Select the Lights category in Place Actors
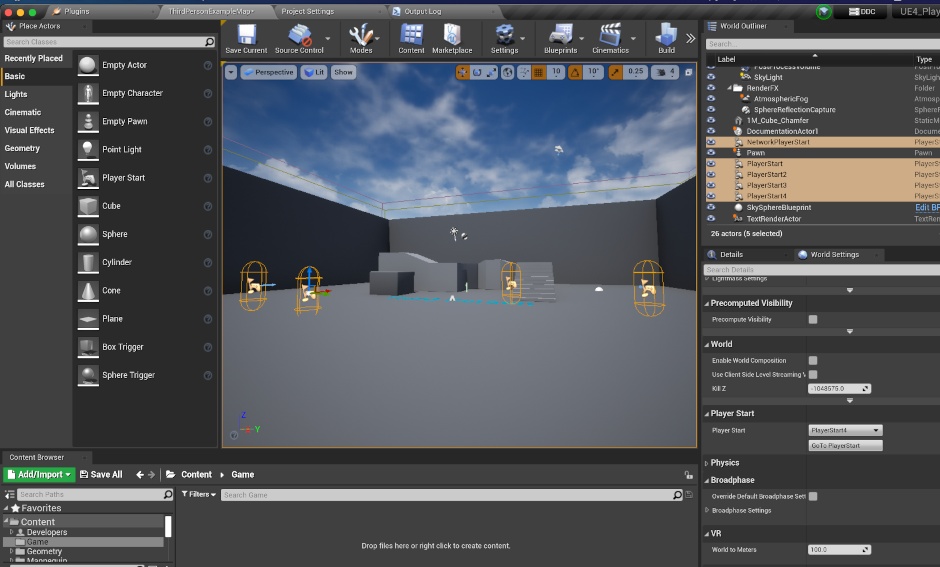 coord(16,94)
